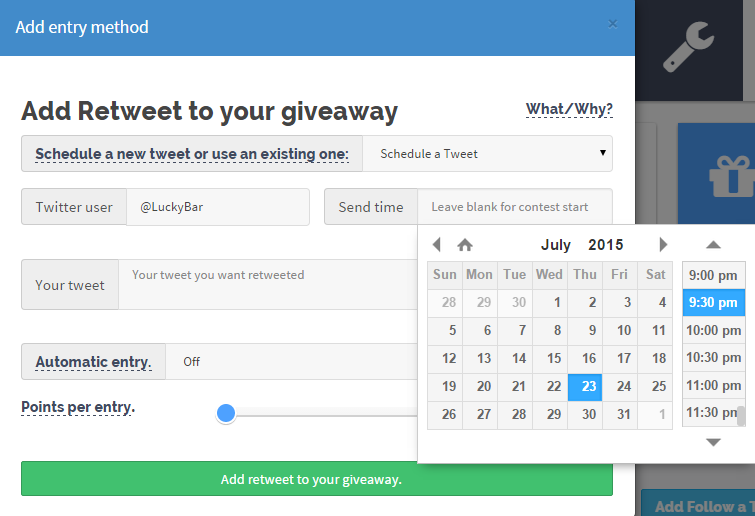The width and height of the screenshot is (755, 516).
Task: Go to next month arrow
Action: pyautogui.click(x=663, y=245)
